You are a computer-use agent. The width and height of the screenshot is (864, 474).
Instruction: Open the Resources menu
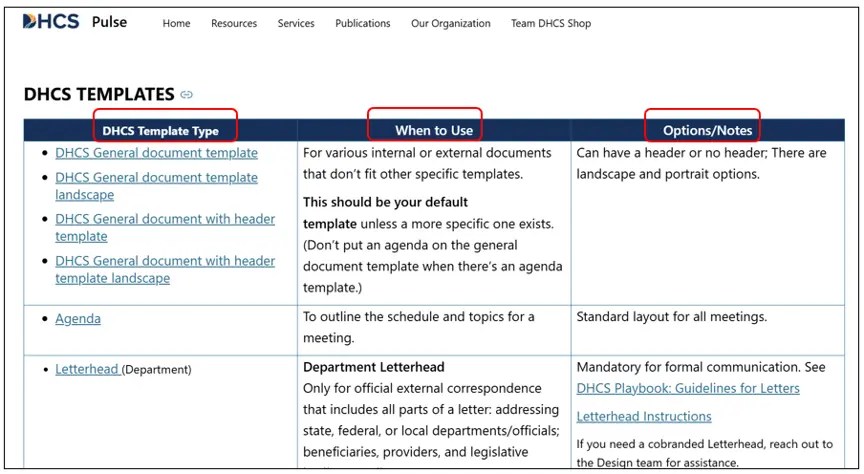234,23
